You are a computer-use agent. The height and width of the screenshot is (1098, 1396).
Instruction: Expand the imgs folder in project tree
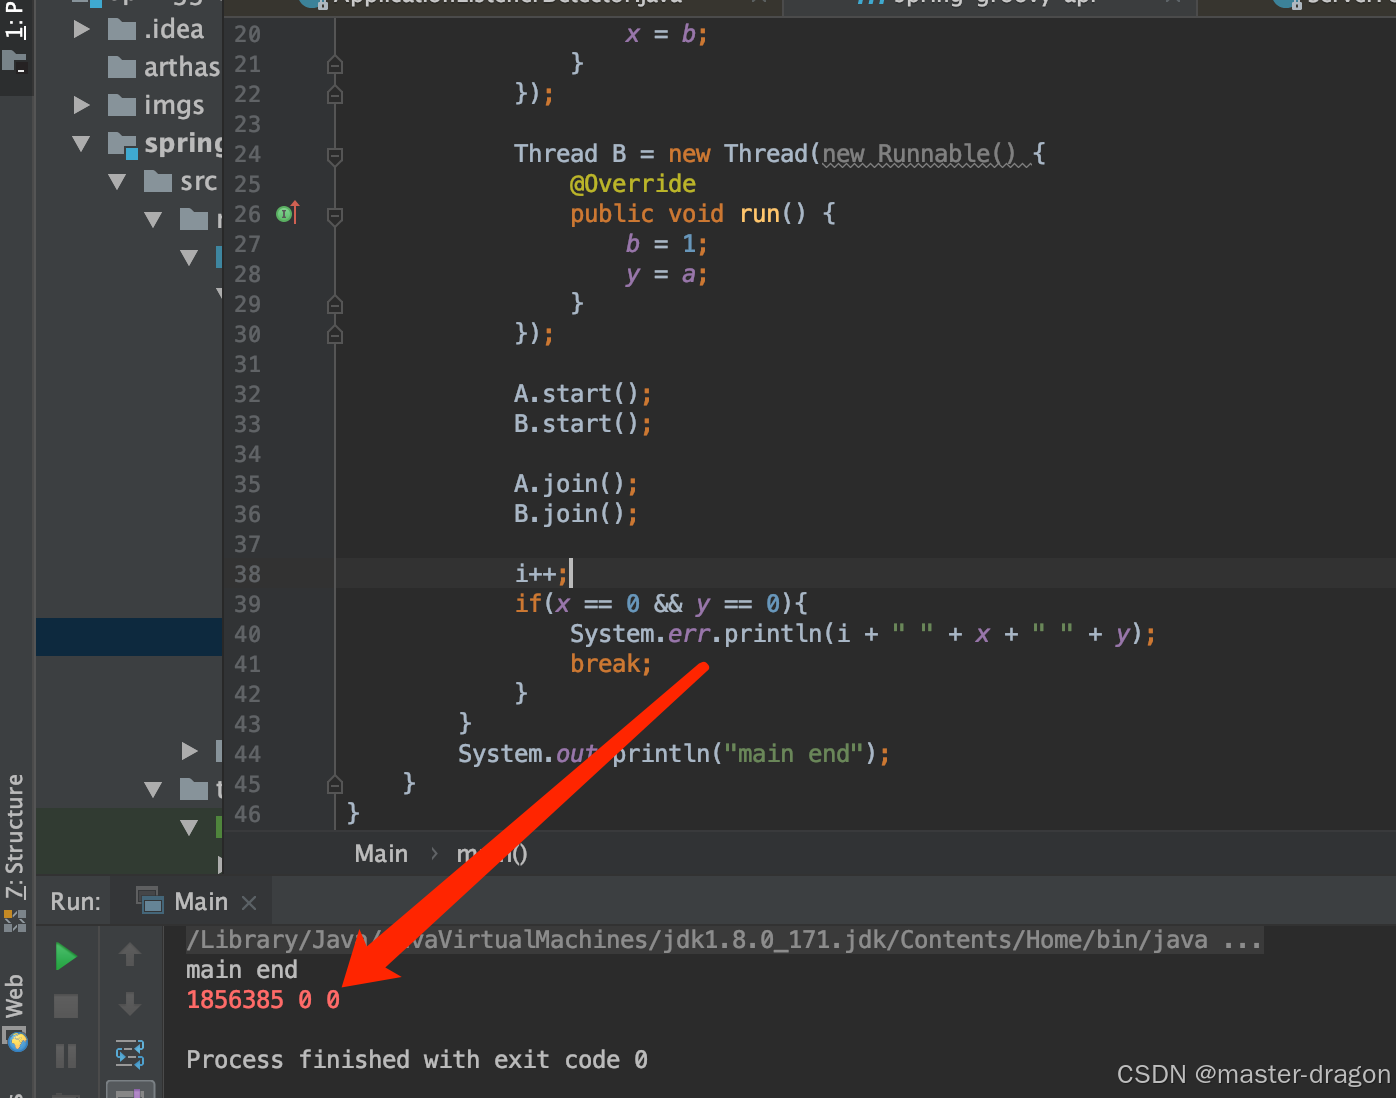pyautogui.click(x=82, y=105)
